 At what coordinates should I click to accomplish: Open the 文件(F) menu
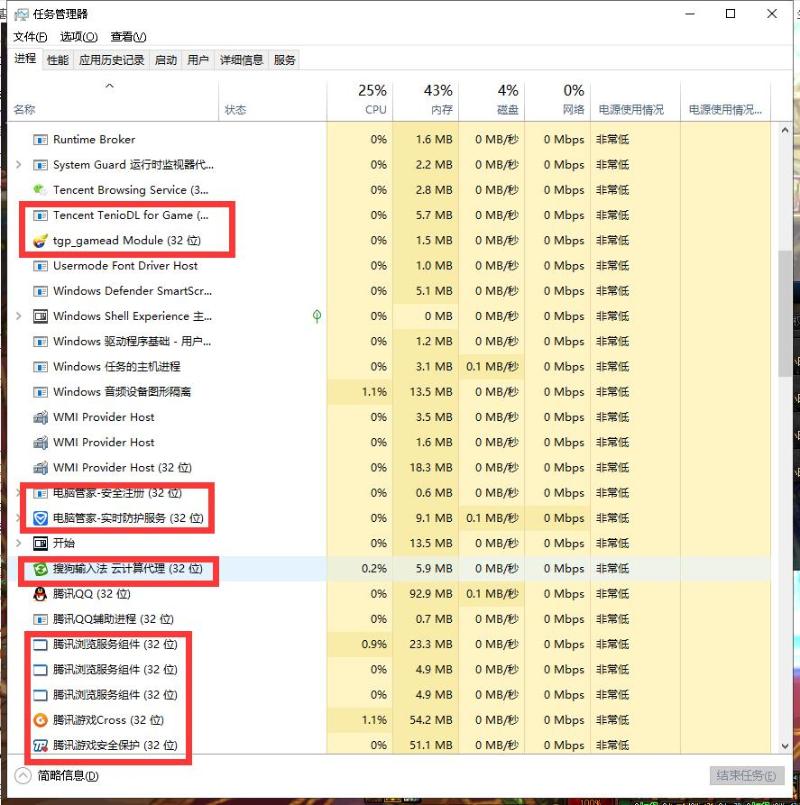tap(30, 36)
